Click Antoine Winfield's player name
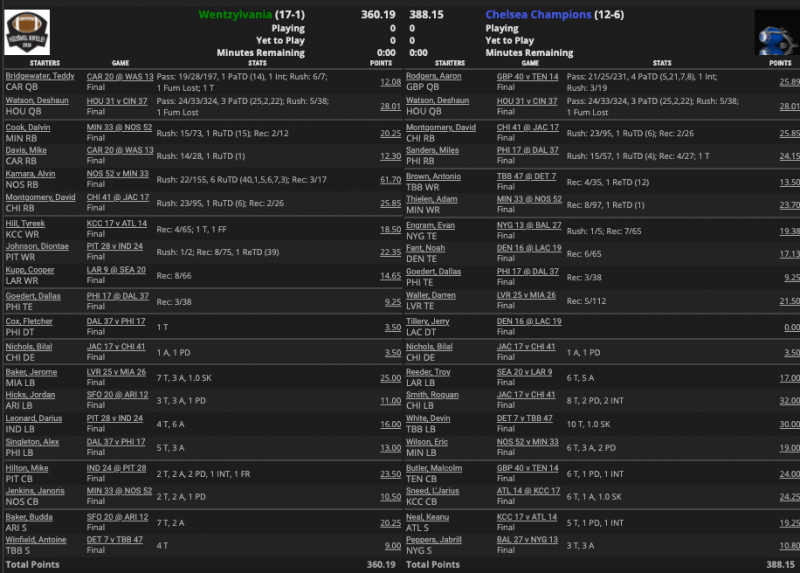 click(37, 539)
